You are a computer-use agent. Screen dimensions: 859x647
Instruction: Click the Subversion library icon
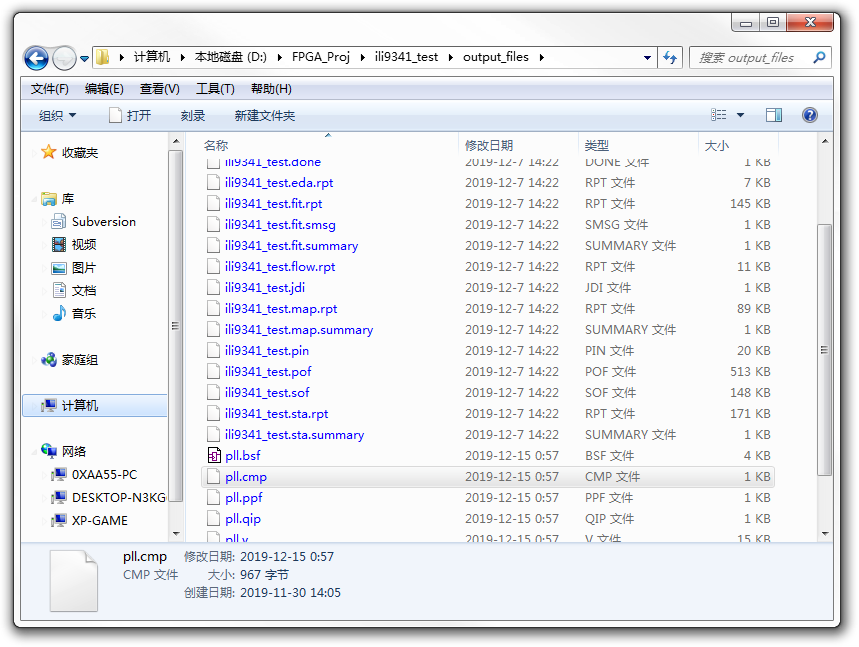click(59, 222)
